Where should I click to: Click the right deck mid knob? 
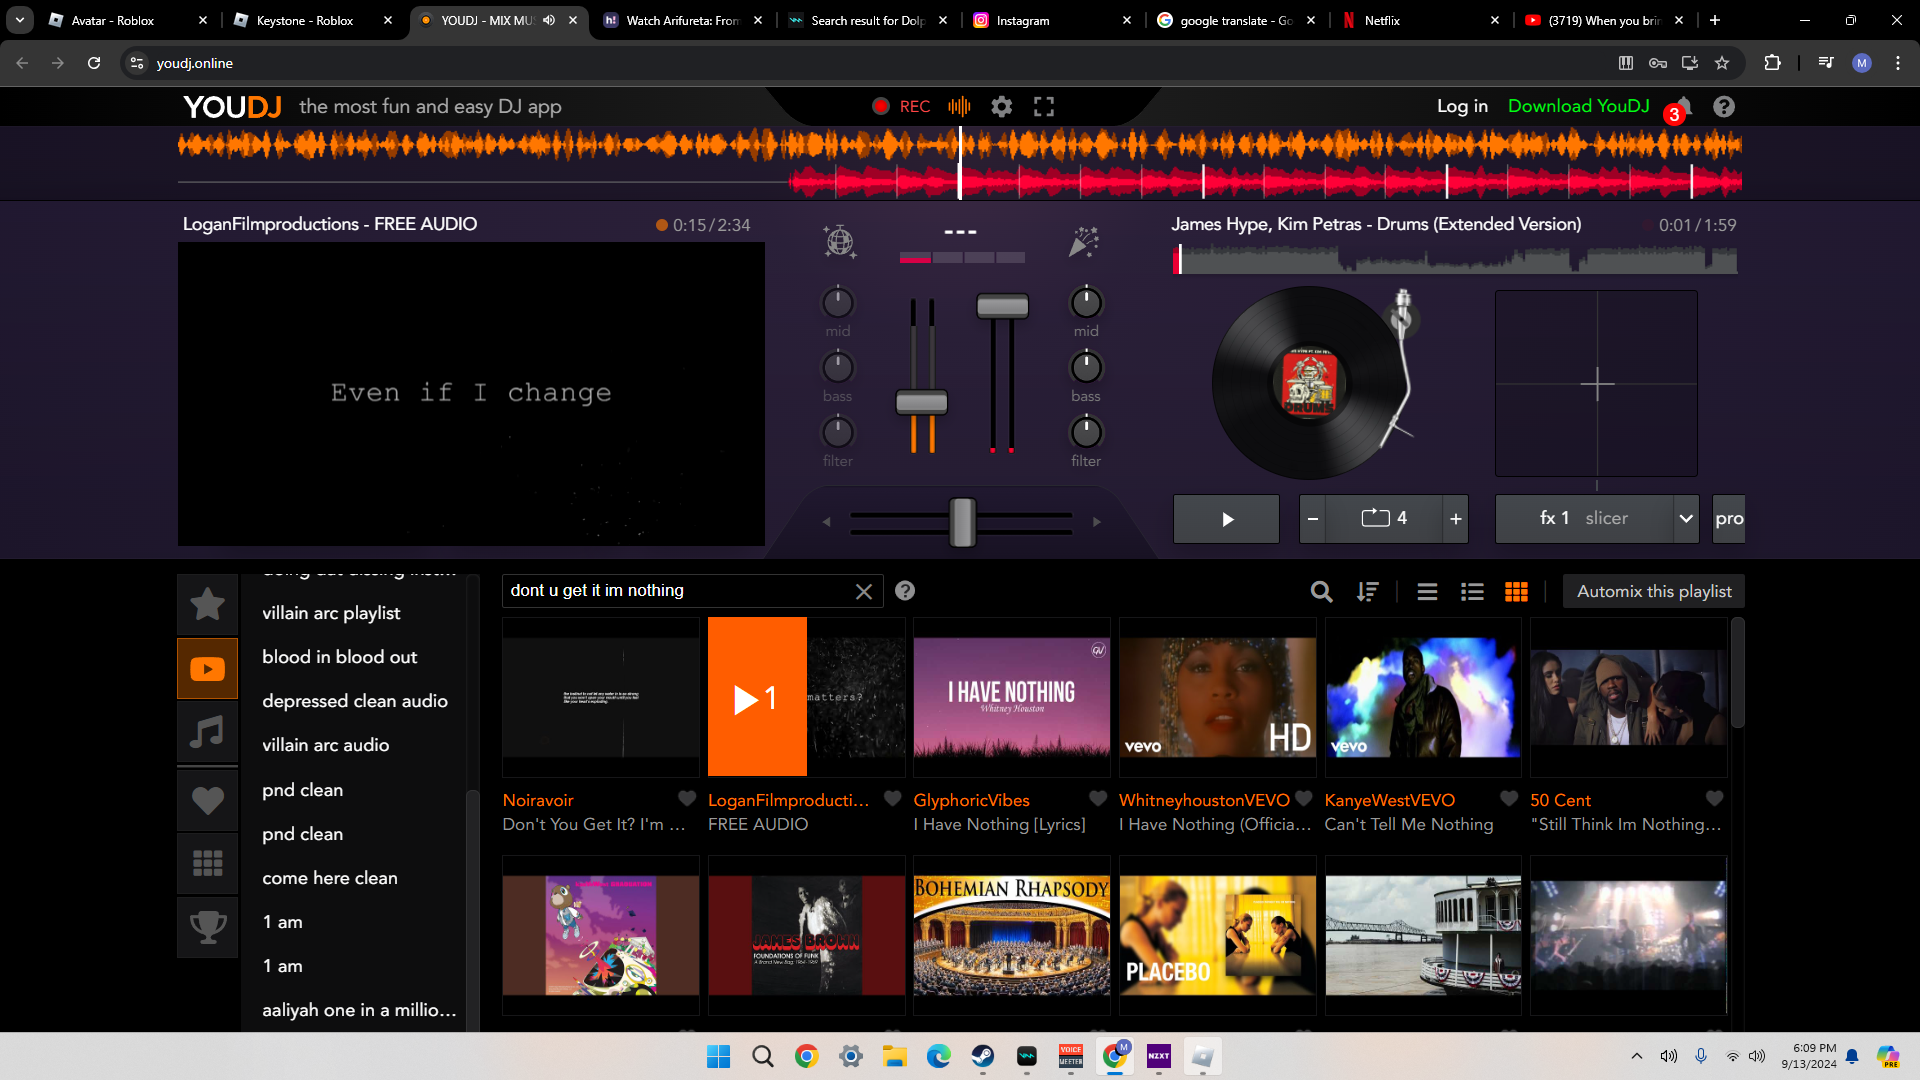click(1086, 302)
